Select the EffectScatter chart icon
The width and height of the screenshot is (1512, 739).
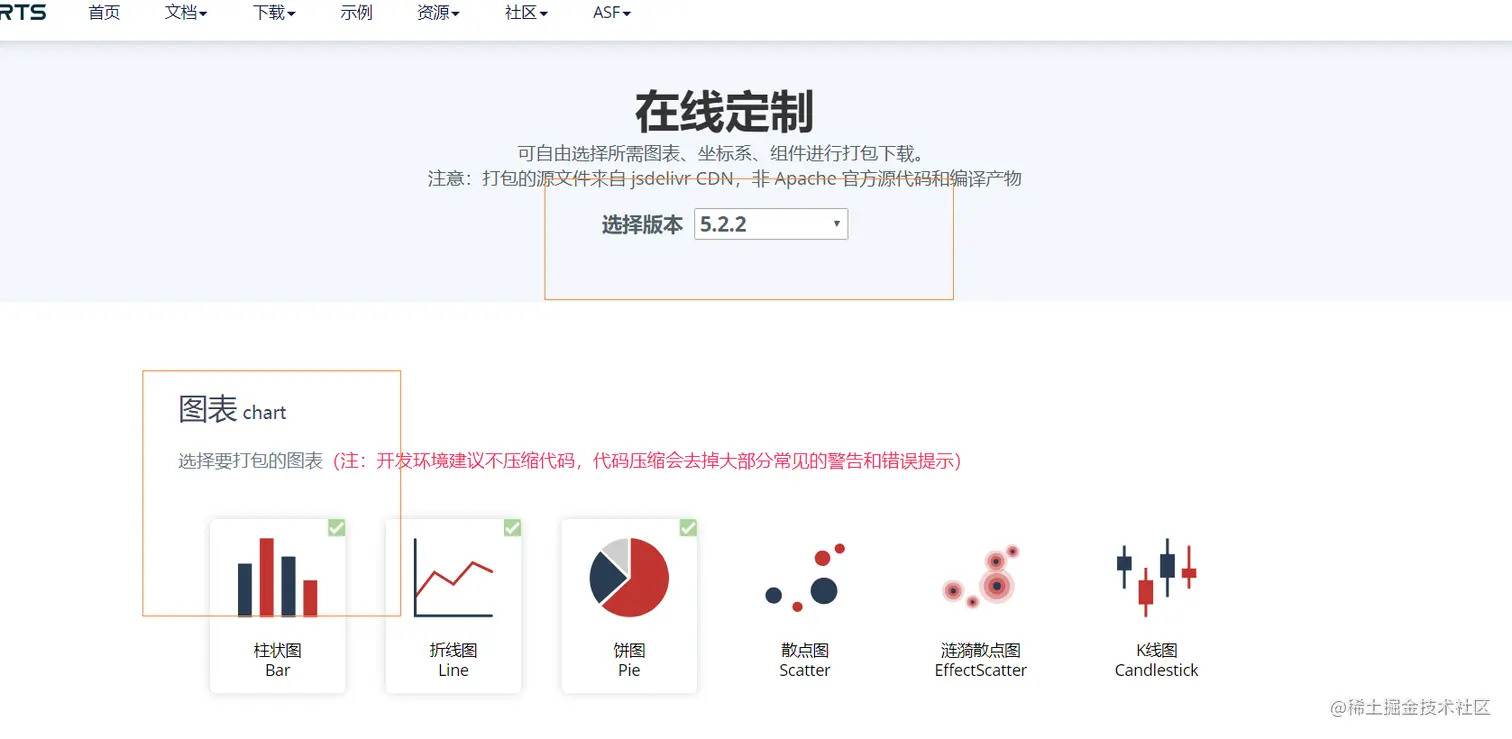pyautogui.click(x=980, y=577)
